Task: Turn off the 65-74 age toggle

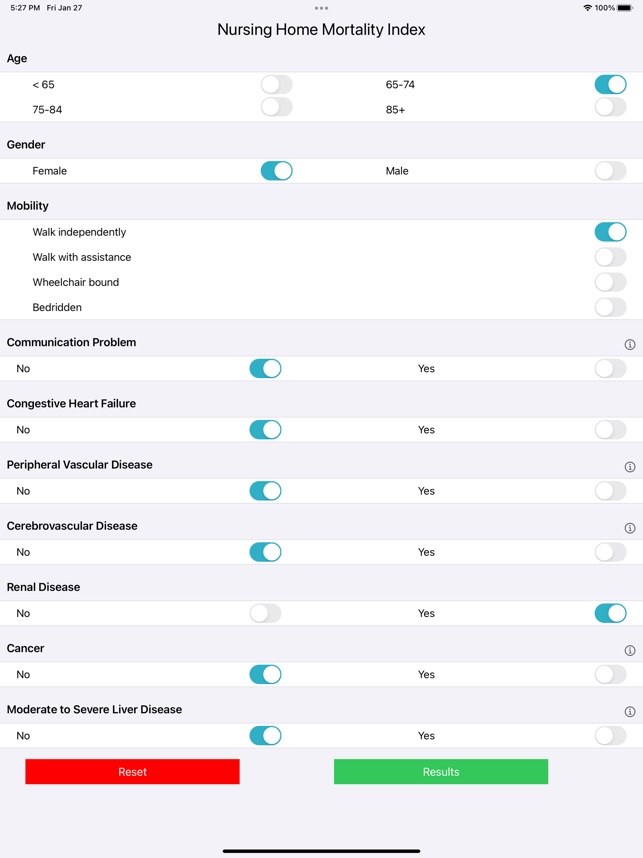Action: (x=610, y=85)
